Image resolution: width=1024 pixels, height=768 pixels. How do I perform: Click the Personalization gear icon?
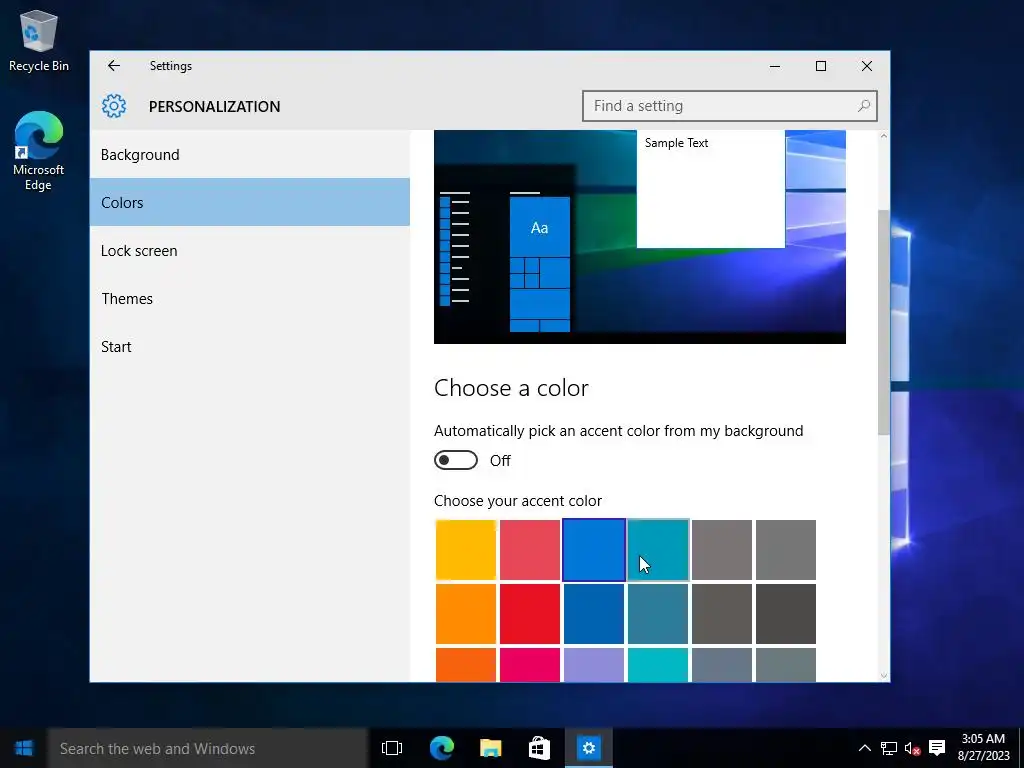114,106
